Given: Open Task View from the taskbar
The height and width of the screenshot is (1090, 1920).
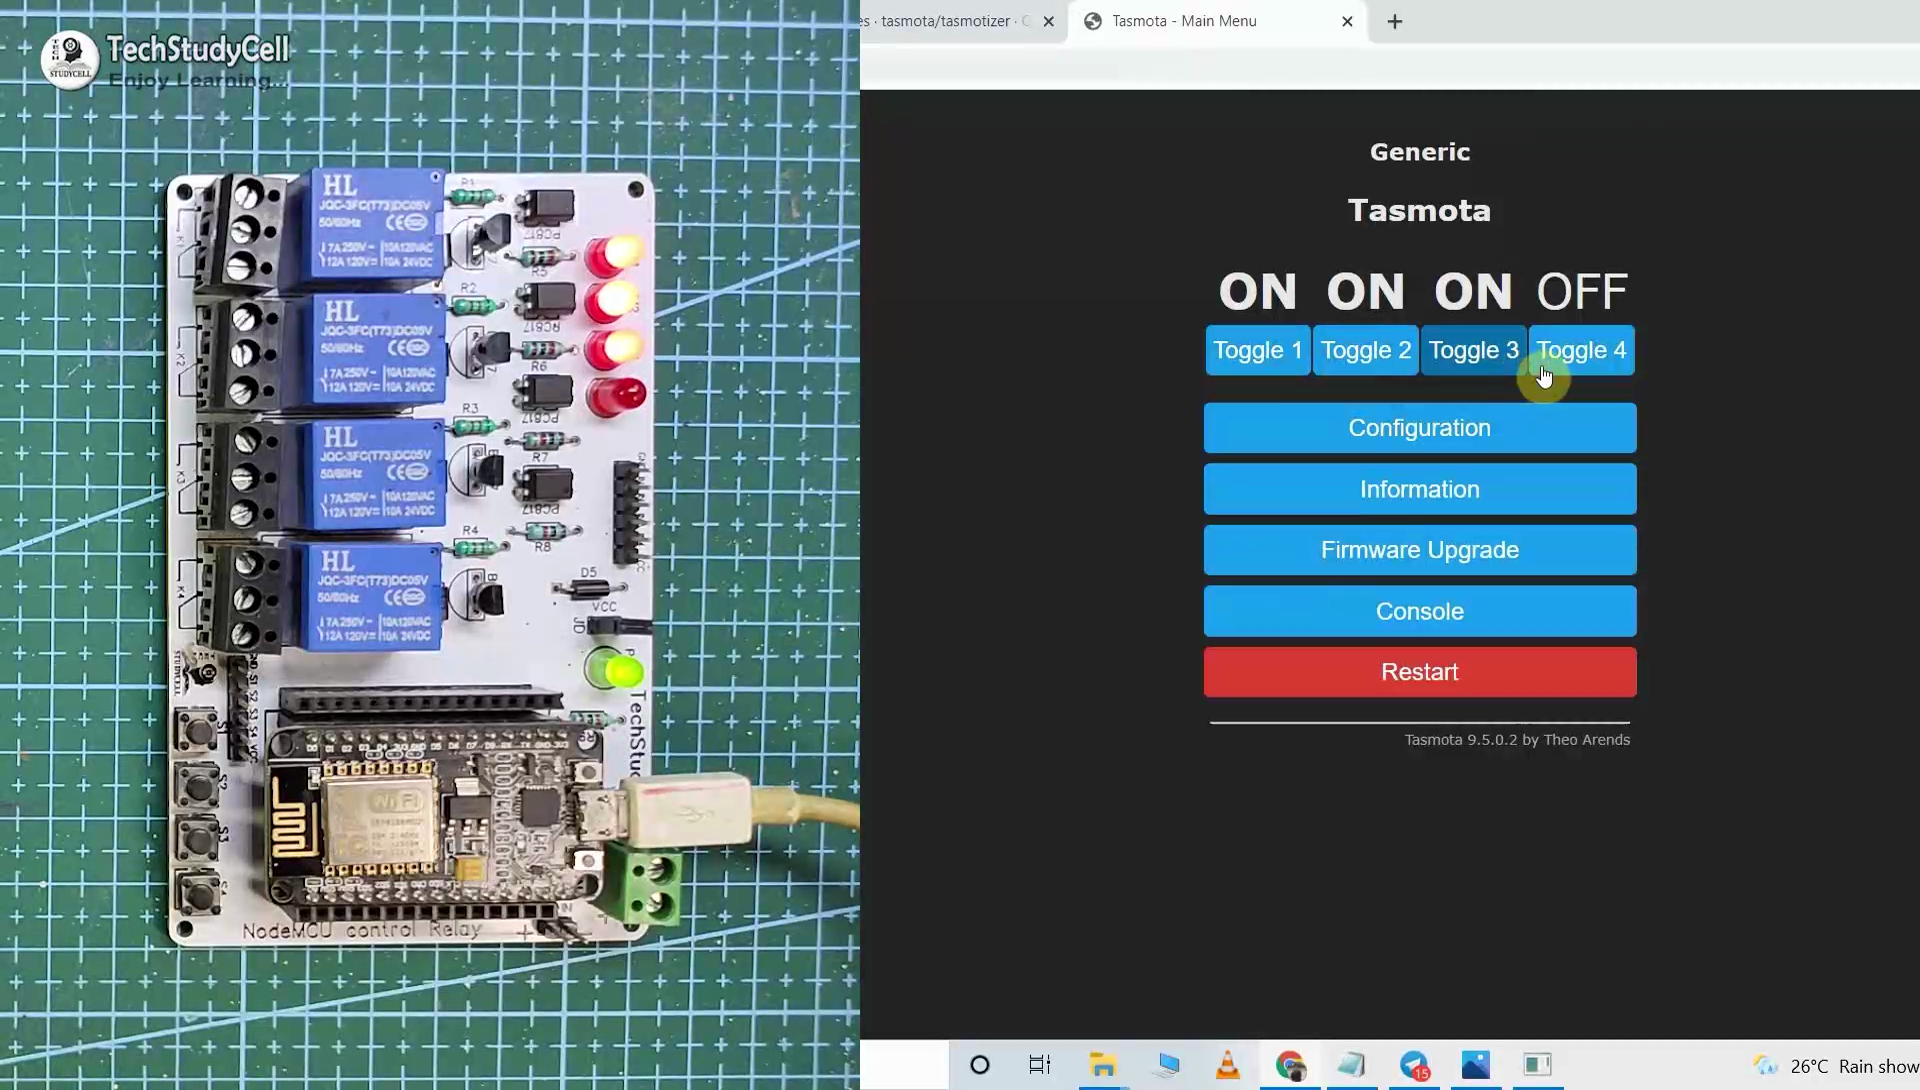Looking at the screenshot, I should point(1039,1065).
